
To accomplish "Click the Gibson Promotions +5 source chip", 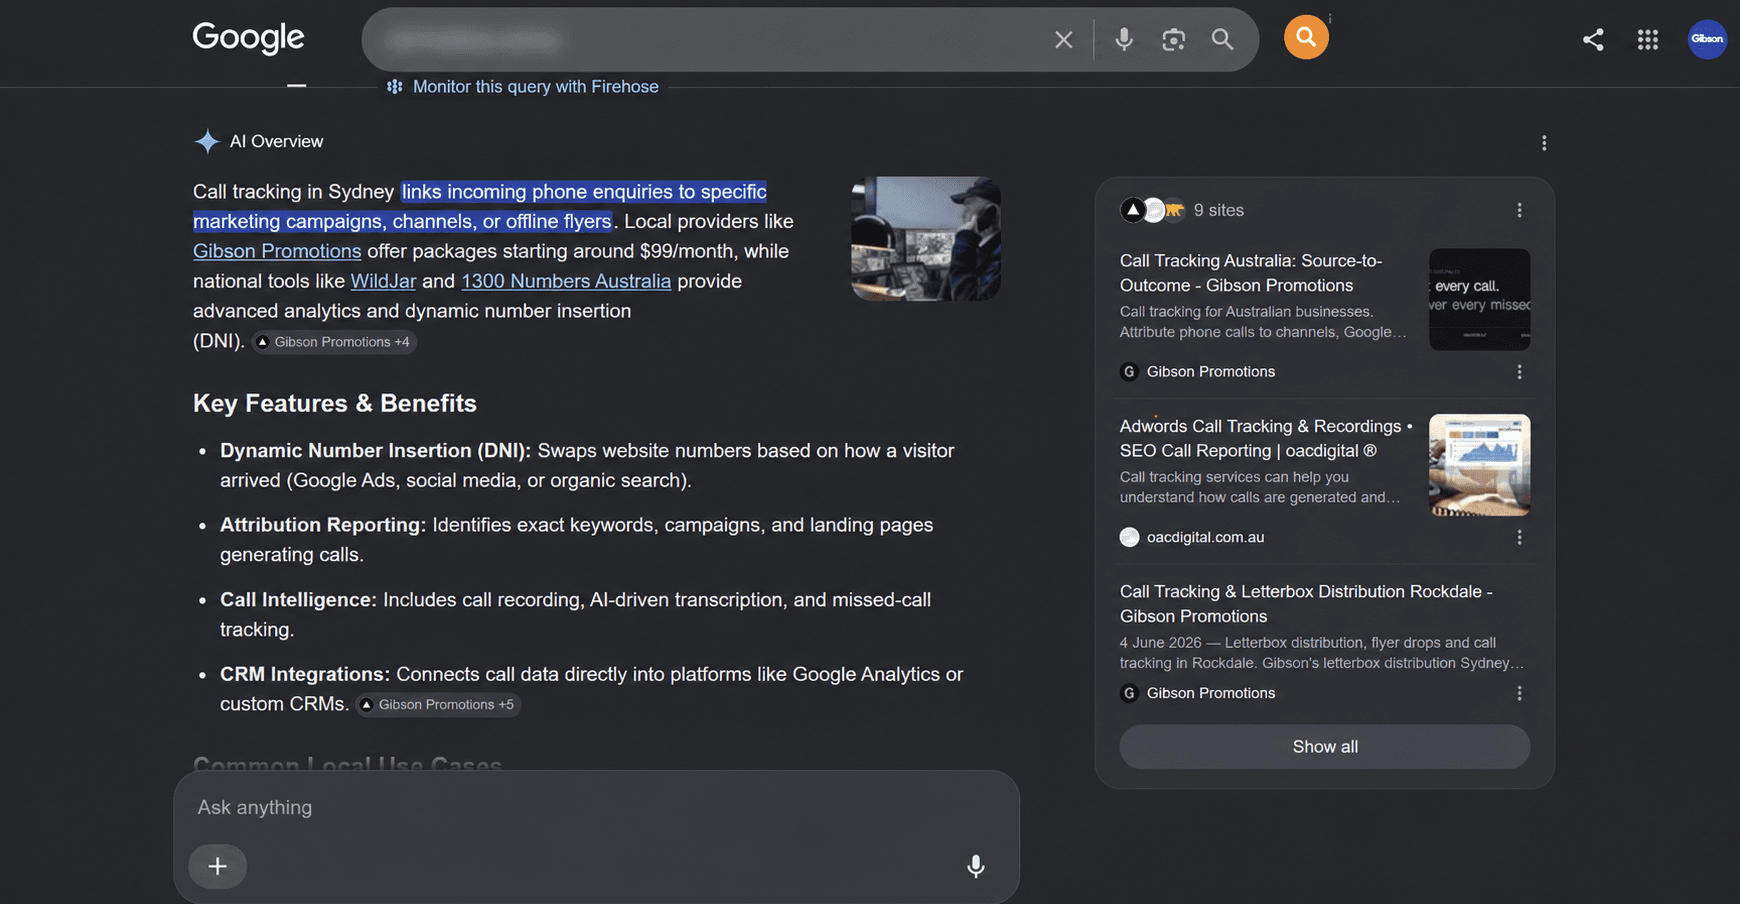I will pos(438,705).
